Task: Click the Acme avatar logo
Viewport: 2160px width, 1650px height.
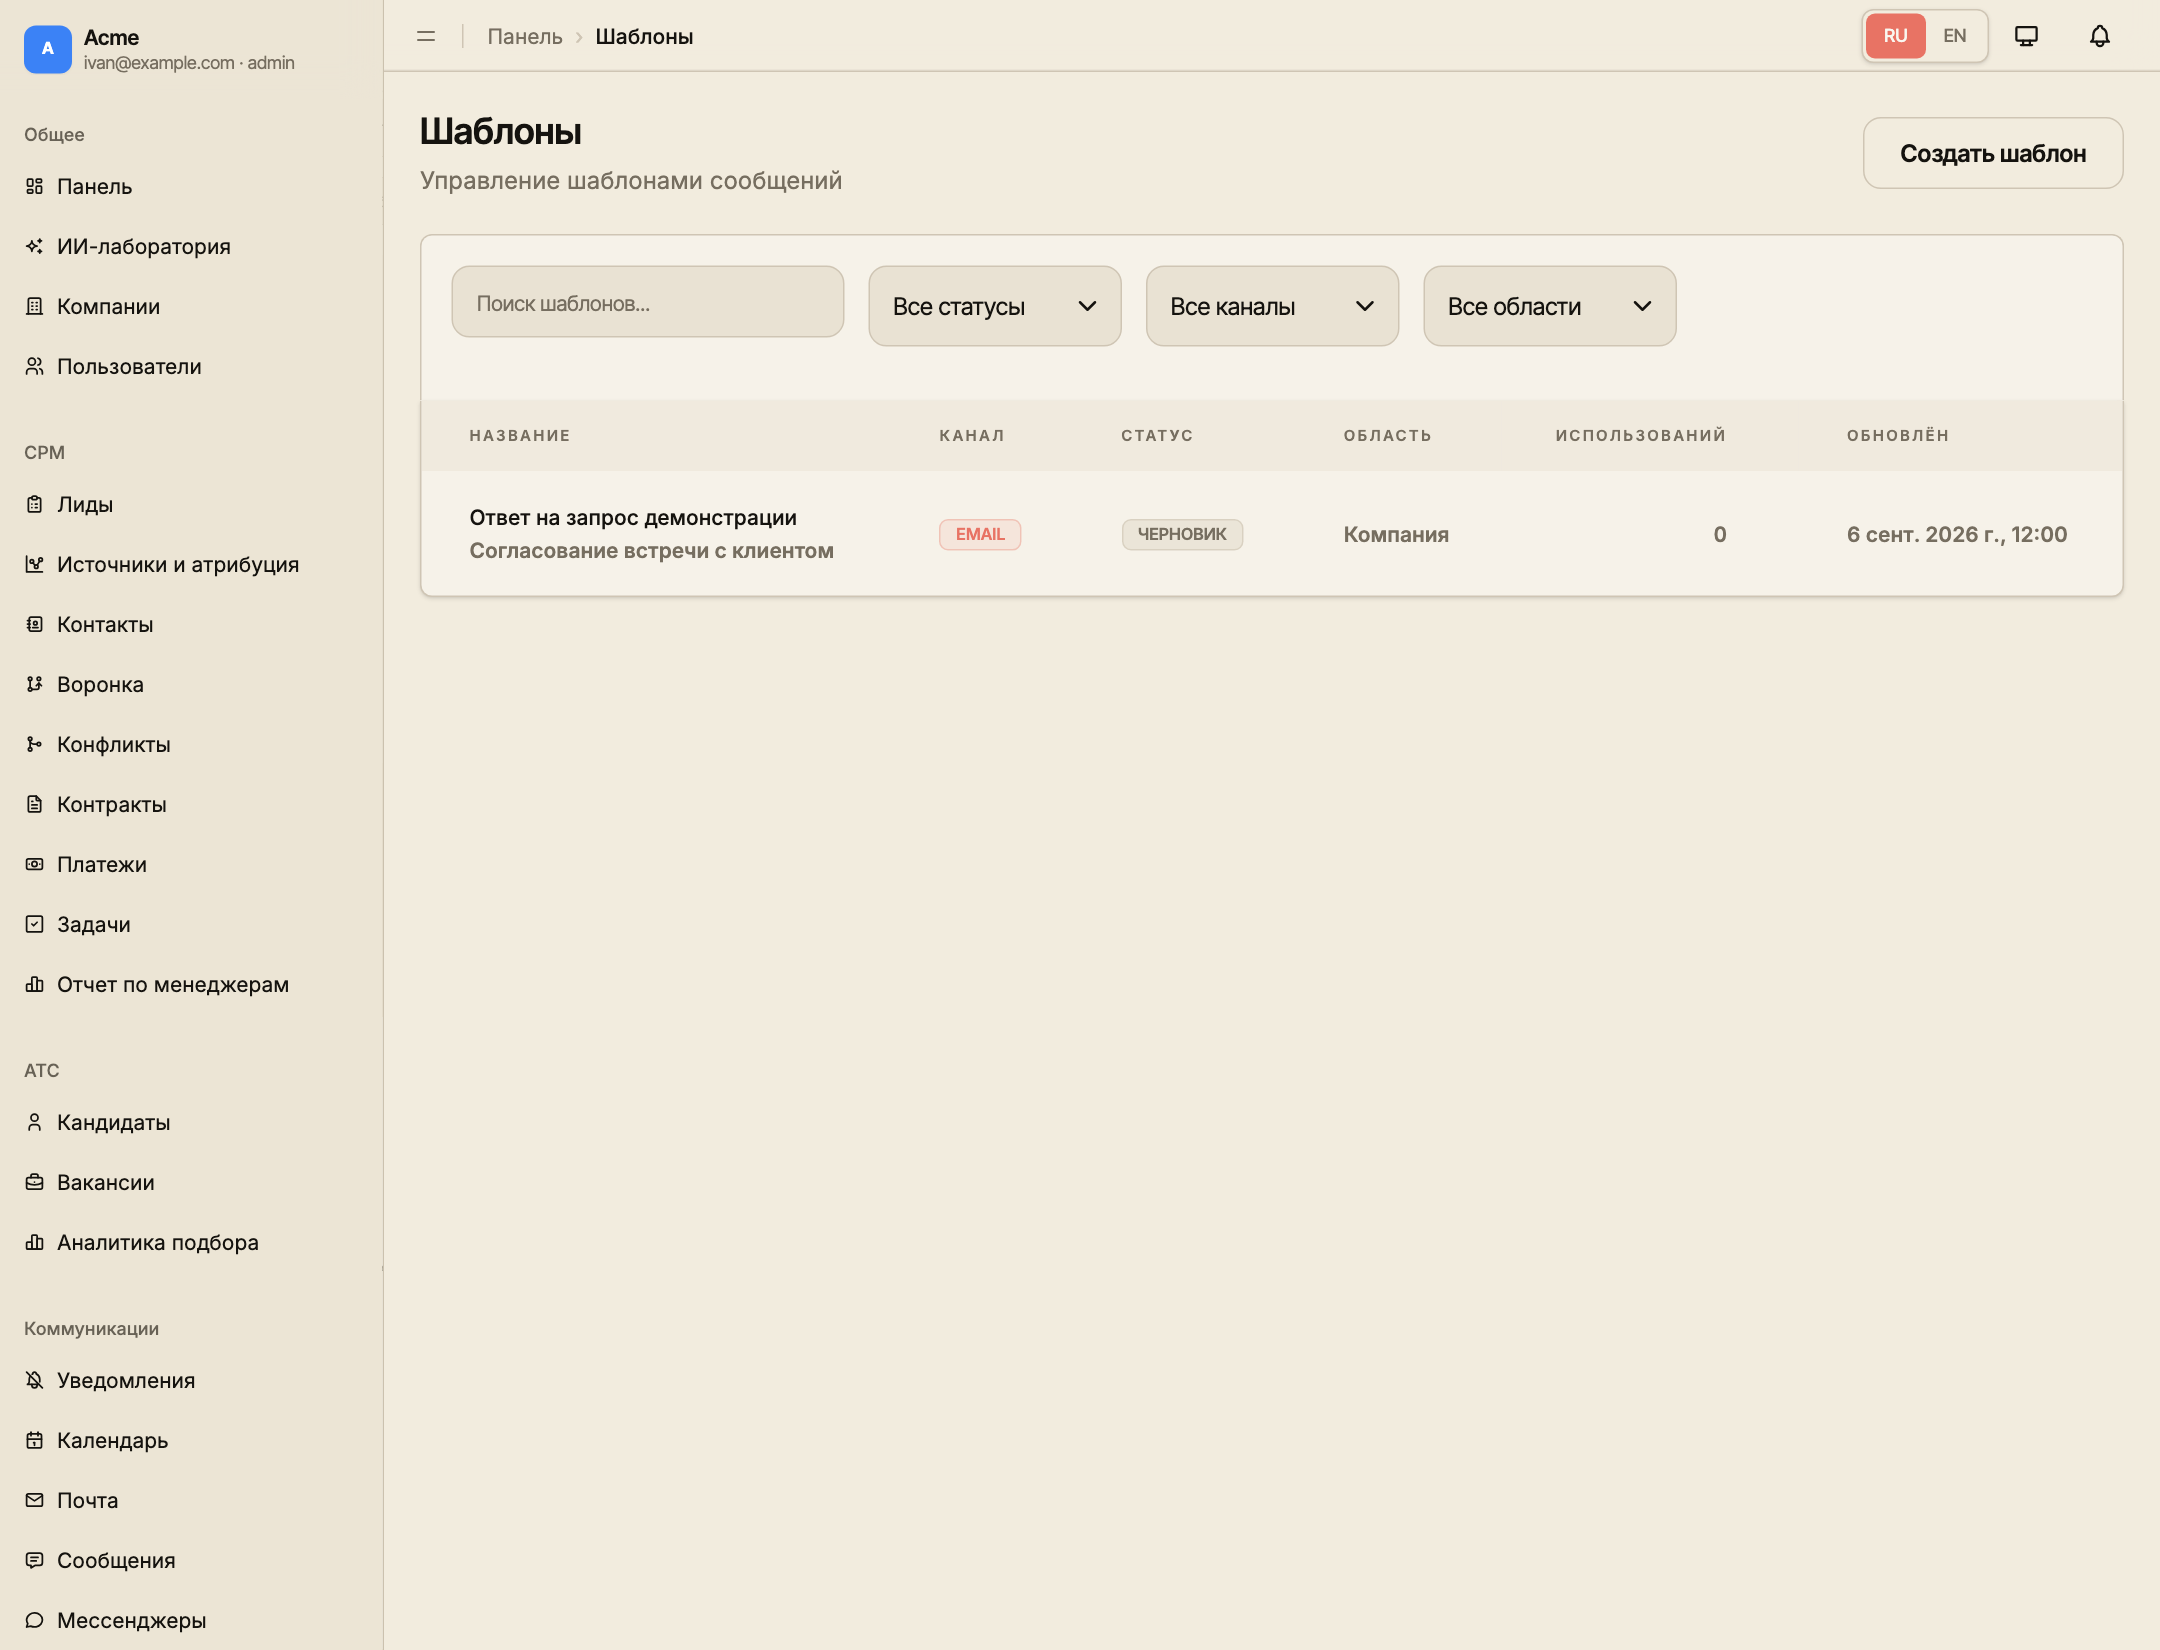Action: click(48, 49)
